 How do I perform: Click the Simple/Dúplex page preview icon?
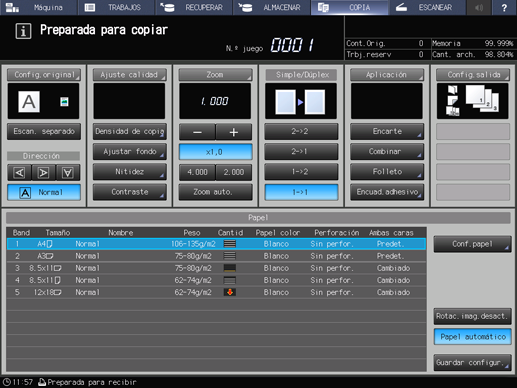(300, 102)
